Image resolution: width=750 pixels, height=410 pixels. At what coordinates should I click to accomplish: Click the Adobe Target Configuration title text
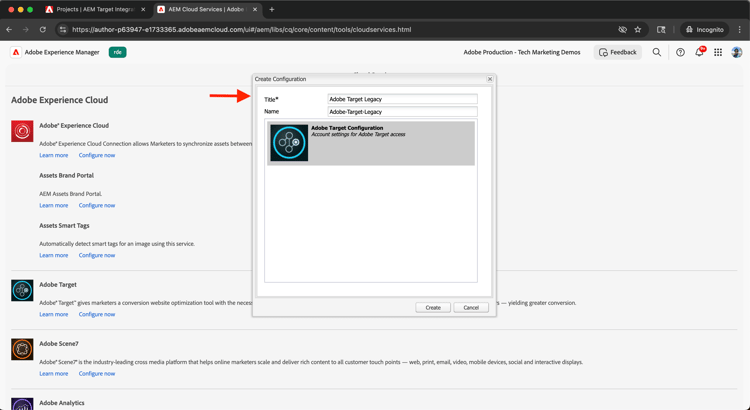(347, 128)
